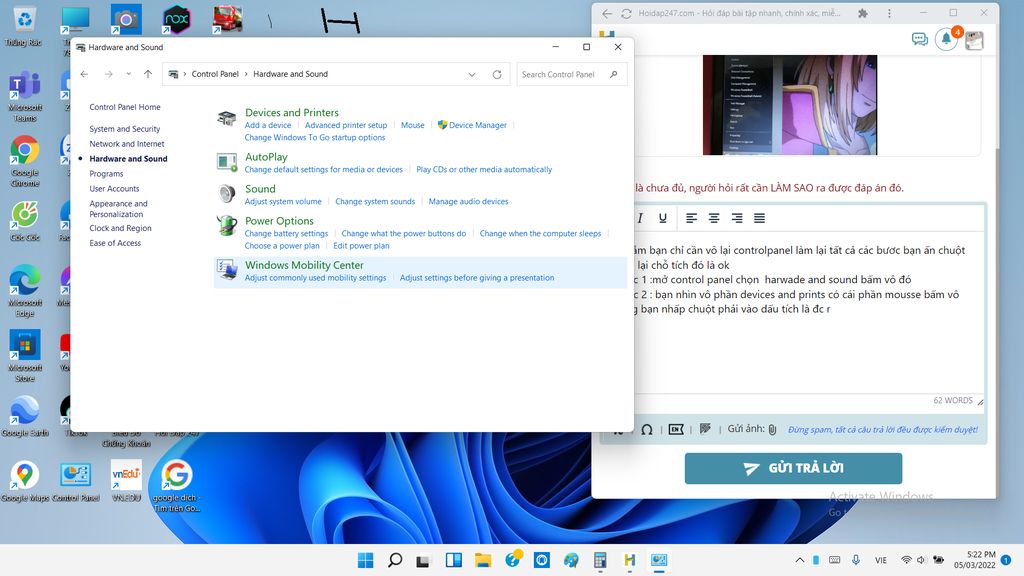Screen dimensions: 1024x576
Task: Open the Windows Mobility Center icon
Action: (x=227, y=270)
